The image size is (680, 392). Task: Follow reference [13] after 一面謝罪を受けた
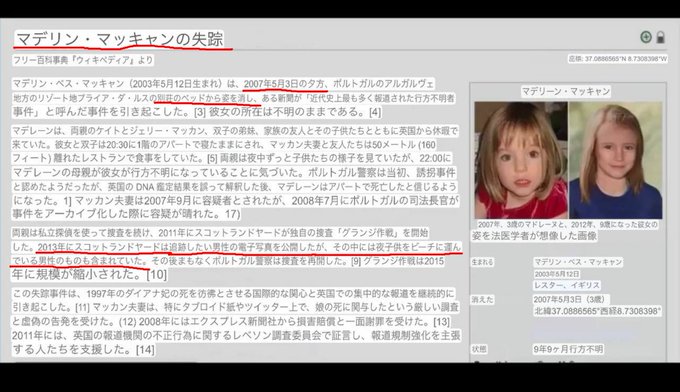[x=441, y=322]
